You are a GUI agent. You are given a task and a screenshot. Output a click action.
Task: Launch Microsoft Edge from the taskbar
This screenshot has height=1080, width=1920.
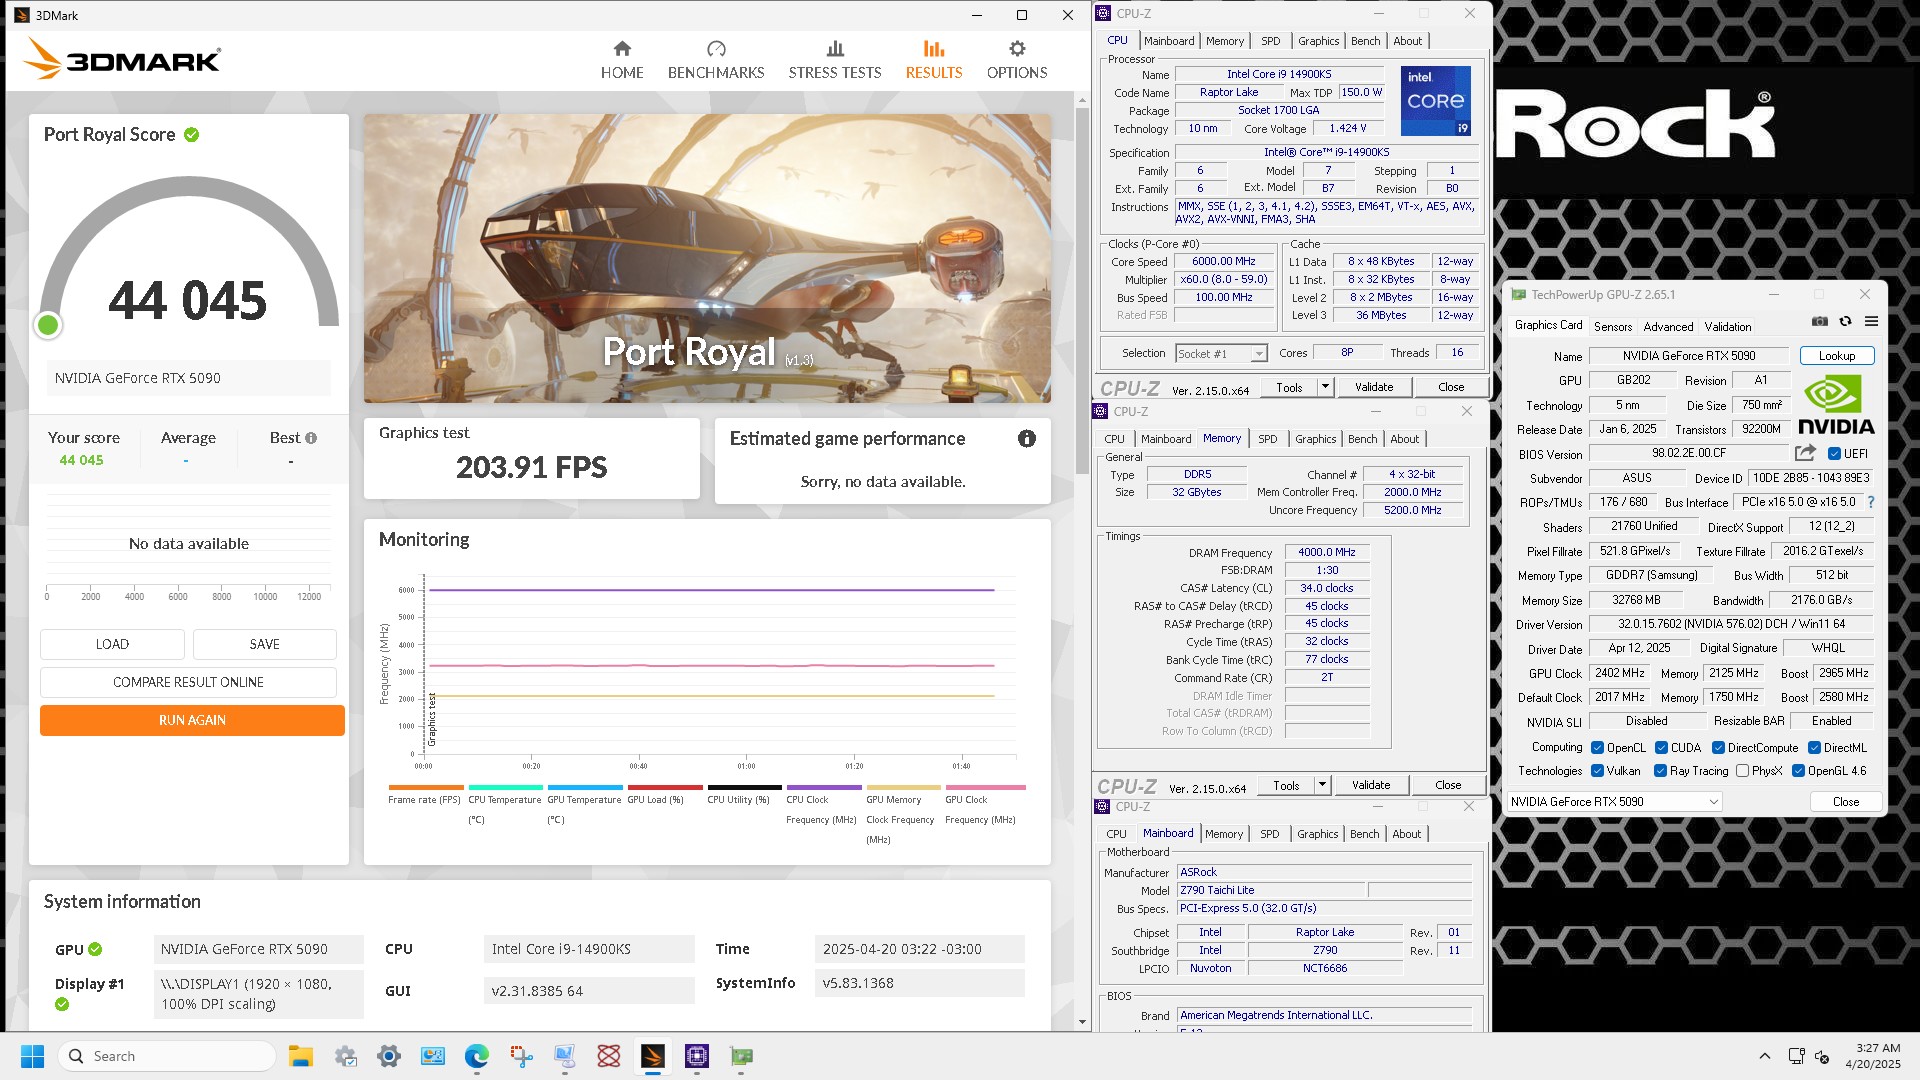(477, 1056)
